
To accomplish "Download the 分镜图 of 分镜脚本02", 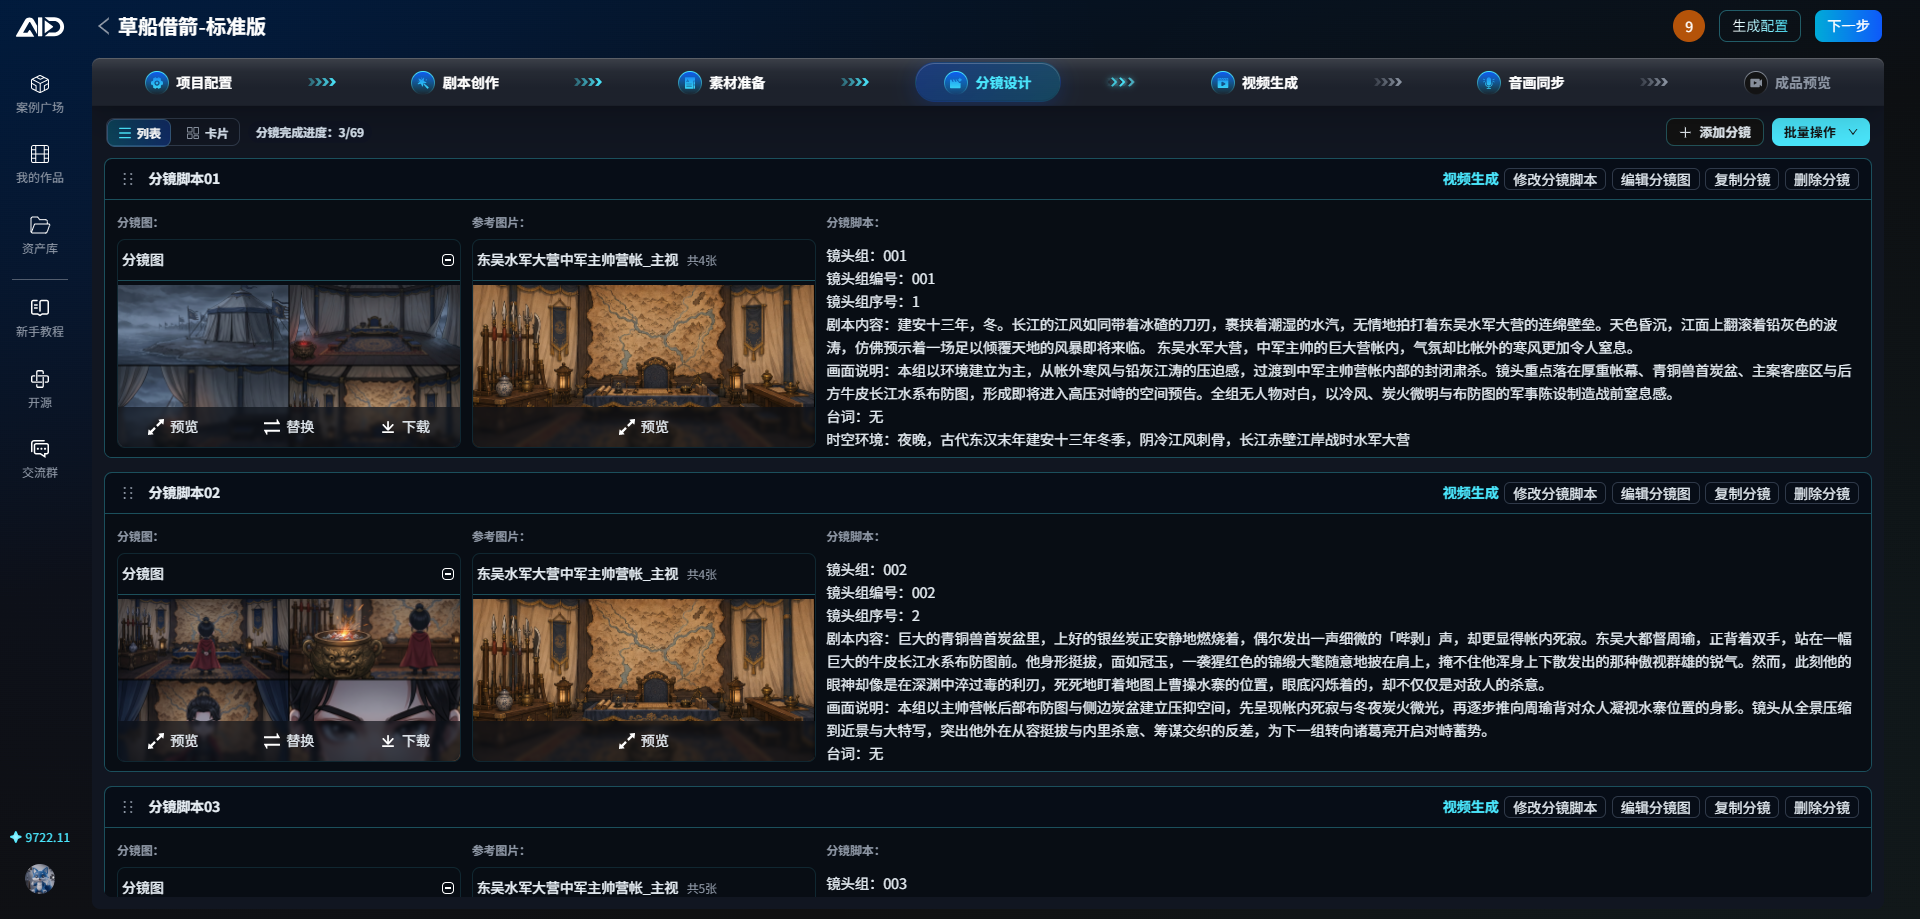I will pos(405,741).
